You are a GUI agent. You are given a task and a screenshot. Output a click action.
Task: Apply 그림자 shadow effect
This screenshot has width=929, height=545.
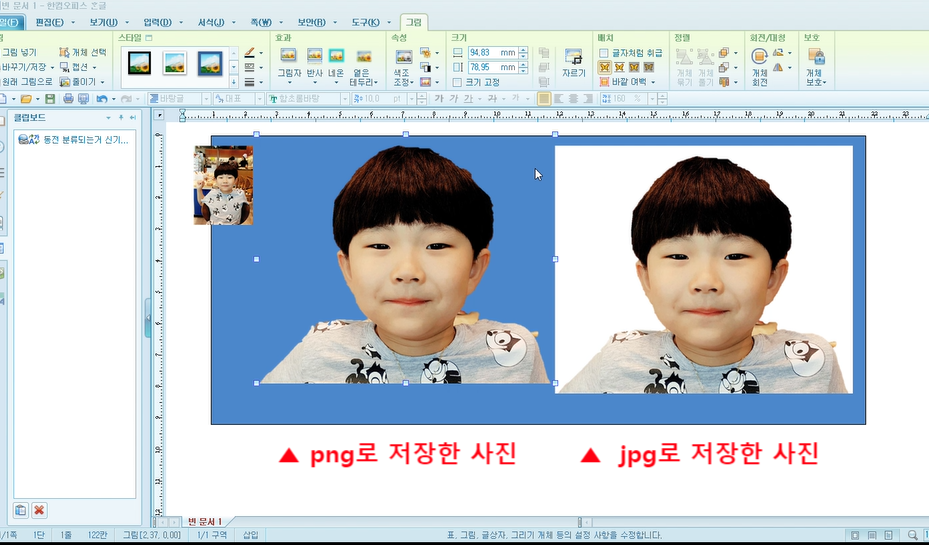click(x=289, y=64)
